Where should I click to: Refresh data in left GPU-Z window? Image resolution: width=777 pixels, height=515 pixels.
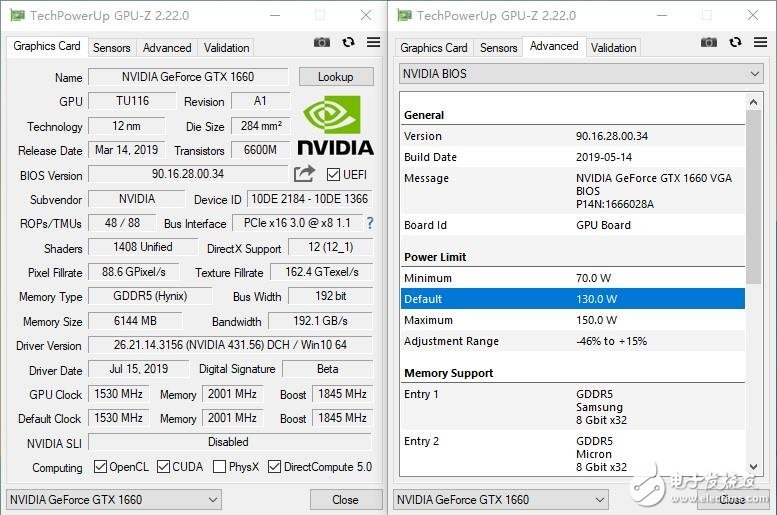point(348,42)
